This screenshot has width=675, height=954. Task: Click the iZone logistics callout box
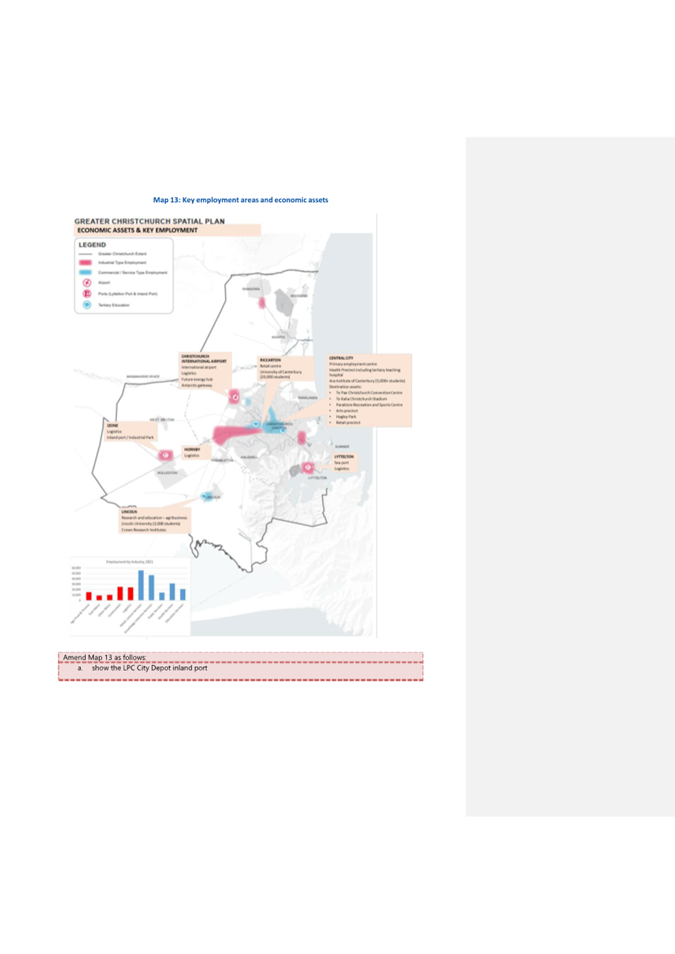pyautogui.click(x=130, y=431)
